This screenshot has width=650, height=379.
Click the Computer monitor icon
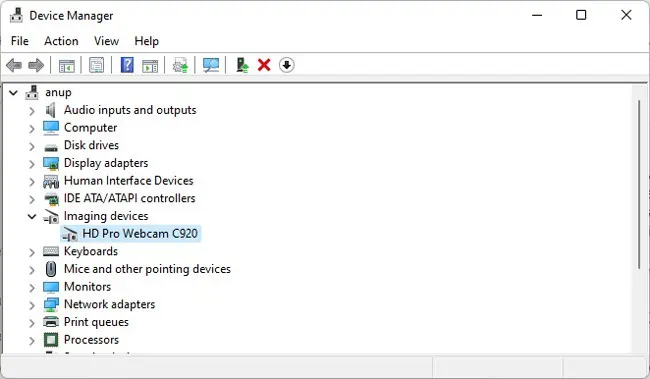(x=51, y=128)
